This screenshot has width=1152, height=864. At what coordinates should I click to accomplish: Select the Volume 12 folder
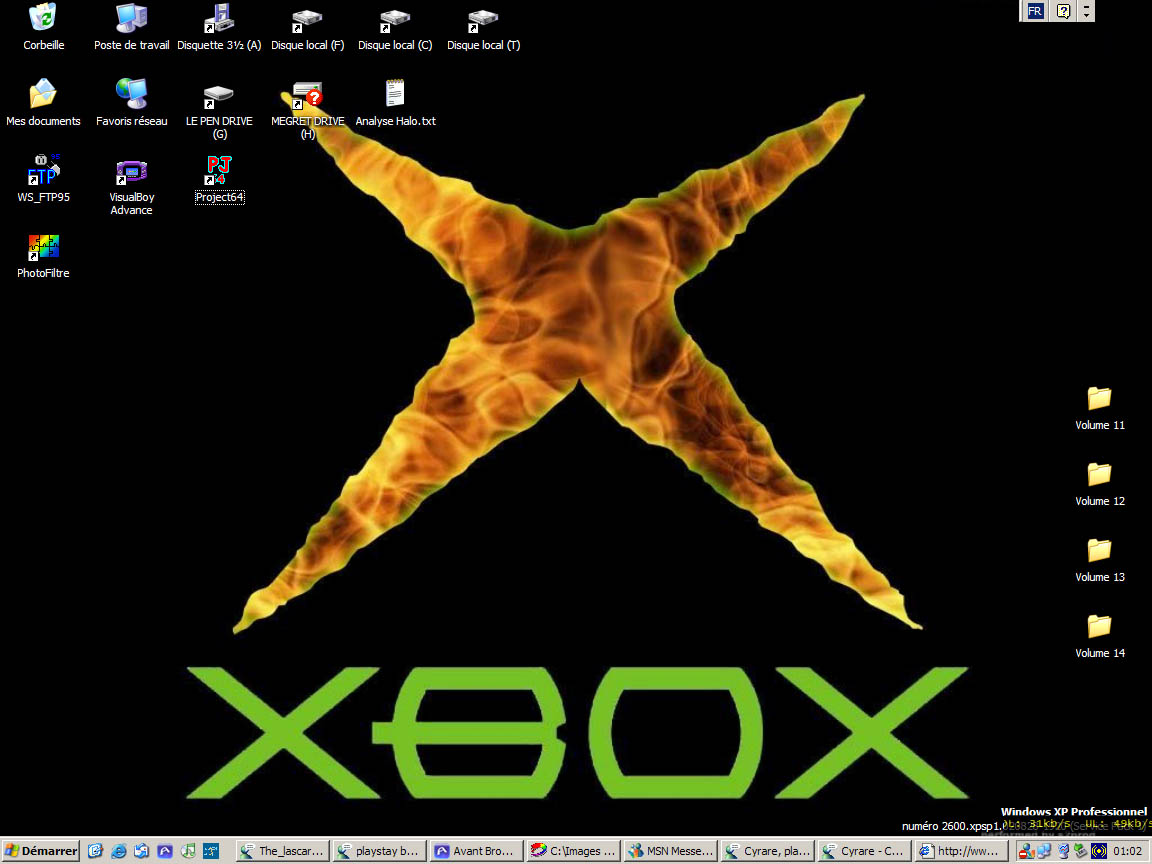pyautogui.click(x=1099, y=483)
